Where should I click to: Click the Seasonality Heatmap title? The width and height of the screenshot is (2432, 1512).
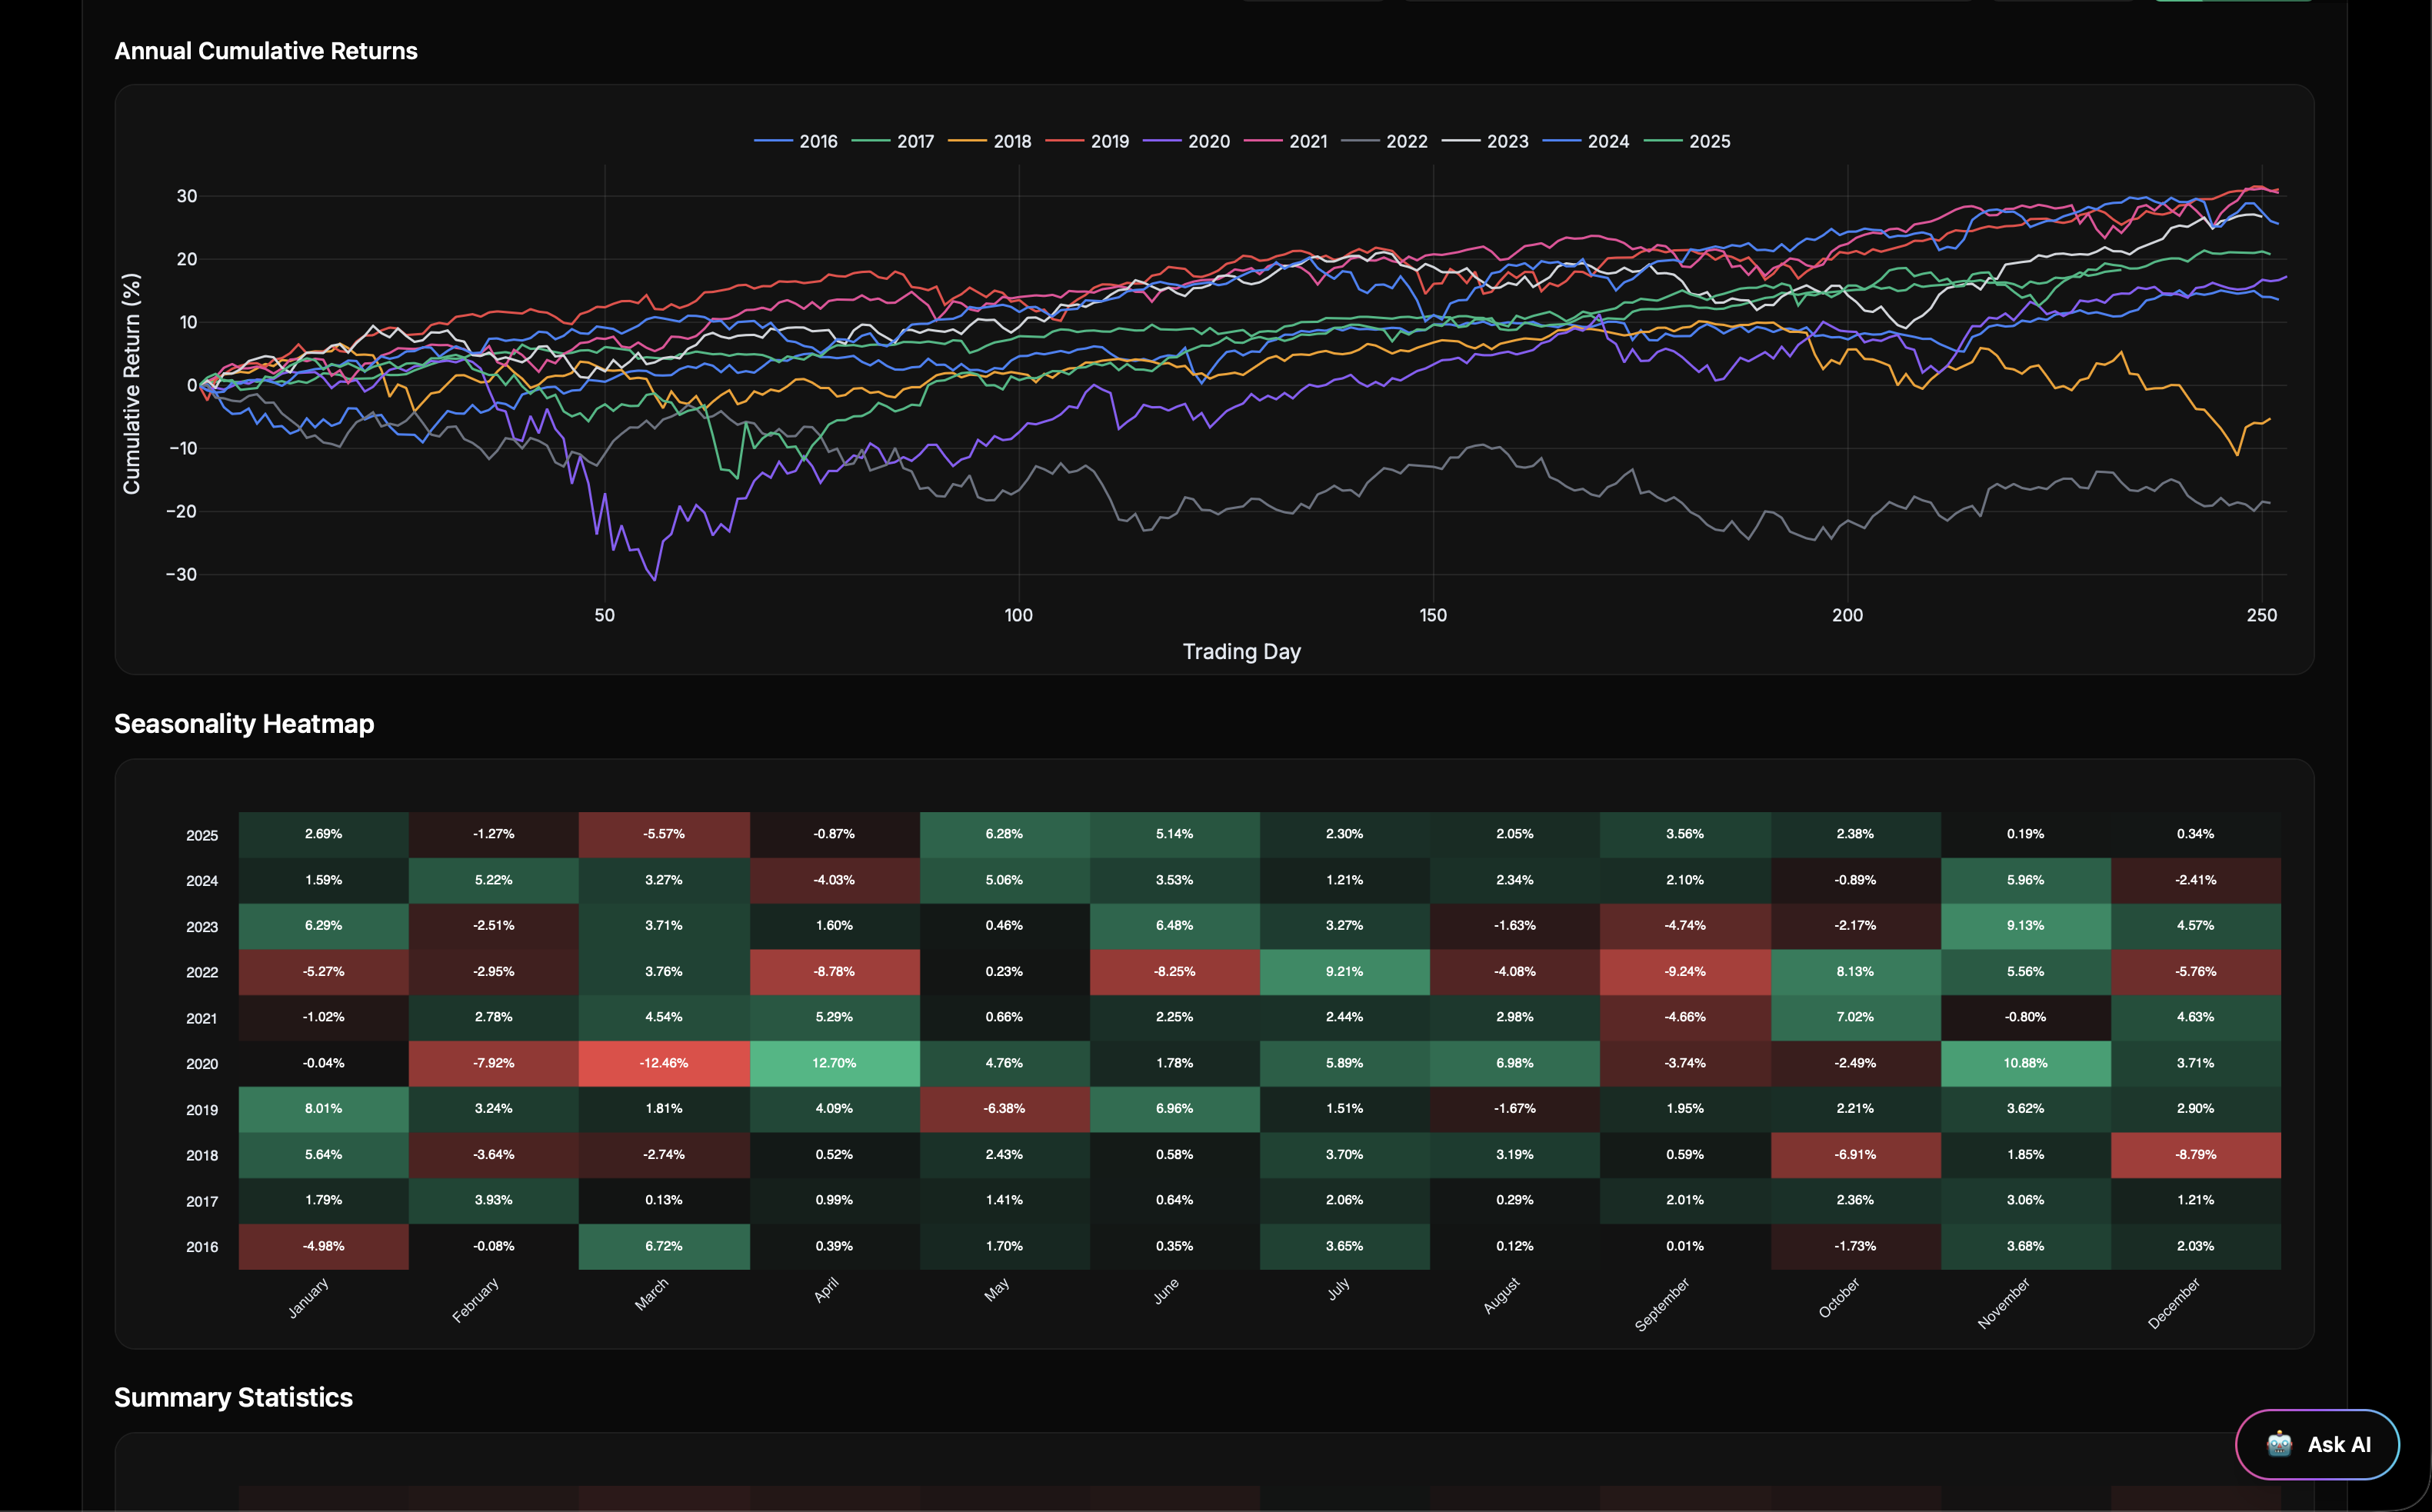(244, 723)
